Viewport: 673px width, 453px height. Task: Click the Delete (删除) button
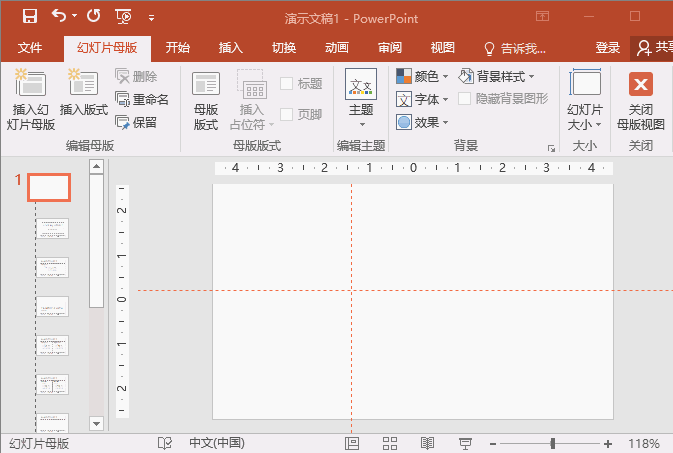[x=136, y=76]
